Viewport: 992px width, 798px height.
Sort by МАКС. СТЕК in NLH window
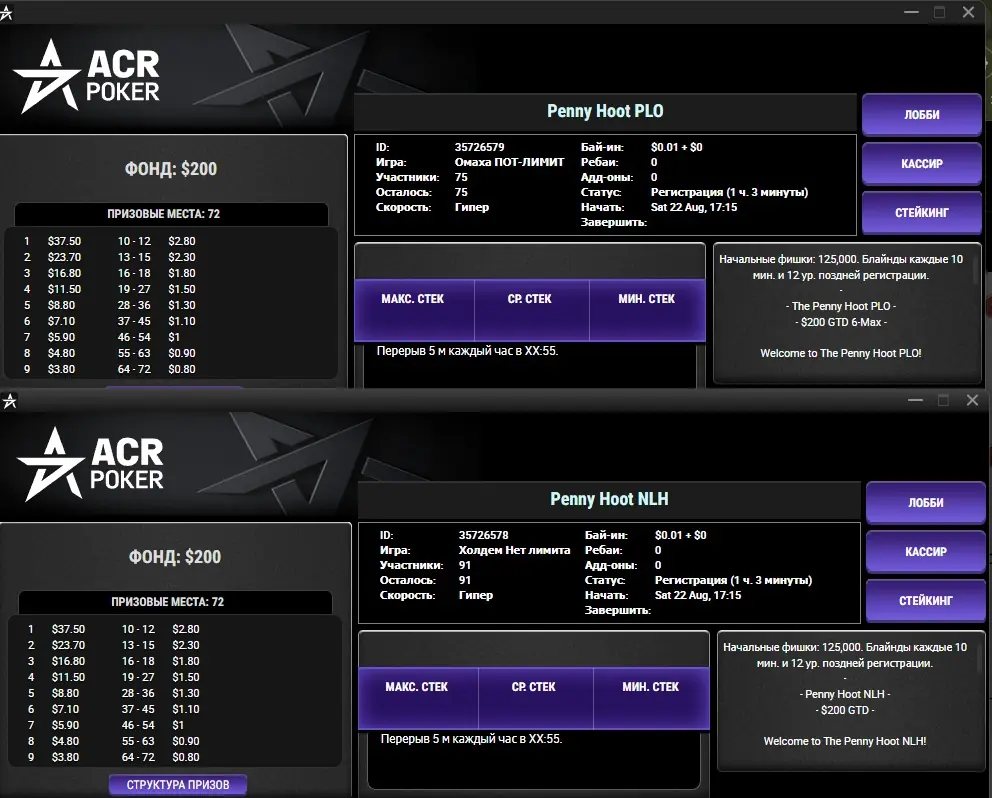tap(418, 697)
